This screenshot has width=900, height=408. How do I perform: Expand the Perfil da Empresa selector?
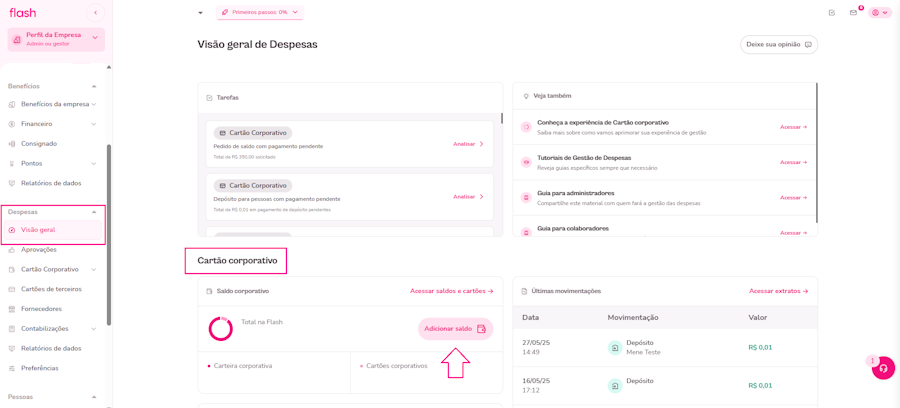95,38
